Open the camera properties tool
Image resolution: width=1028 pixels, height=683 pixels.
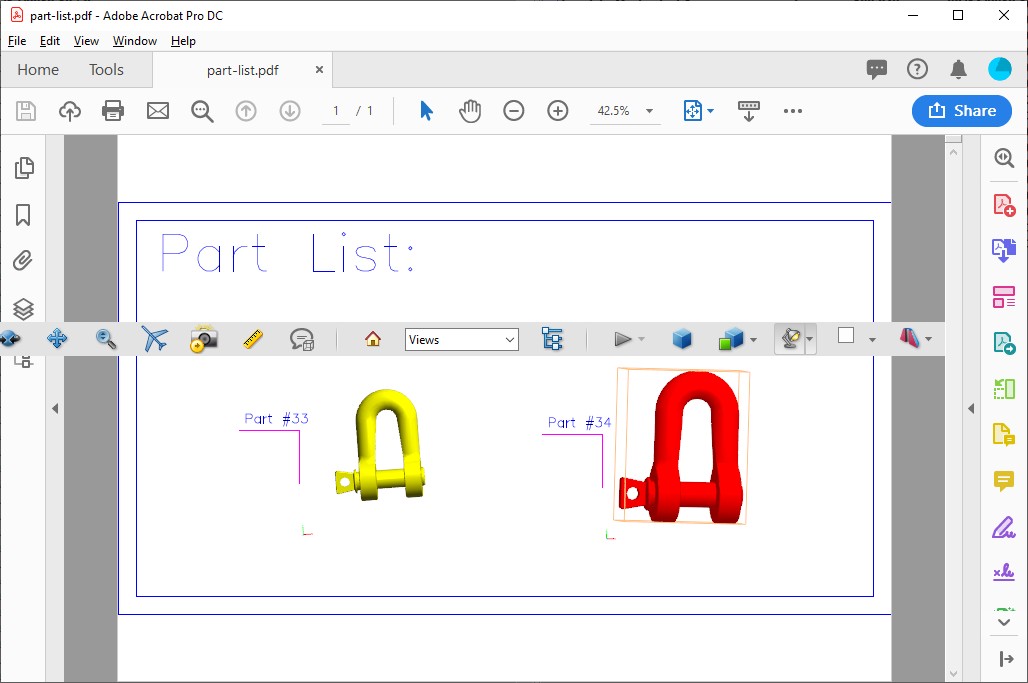203,339
